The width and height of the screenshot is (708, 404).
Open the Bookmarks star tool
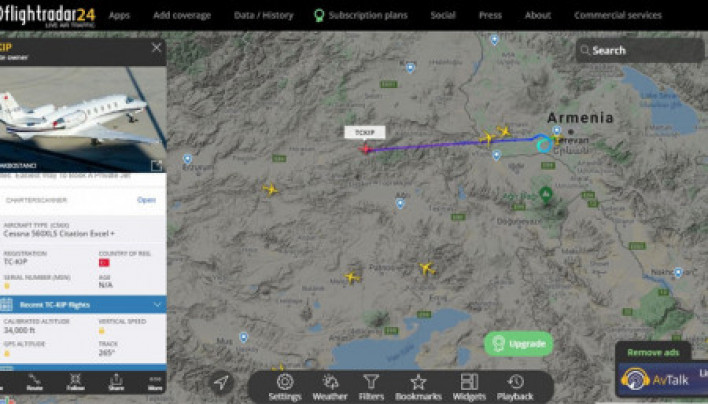418,387
